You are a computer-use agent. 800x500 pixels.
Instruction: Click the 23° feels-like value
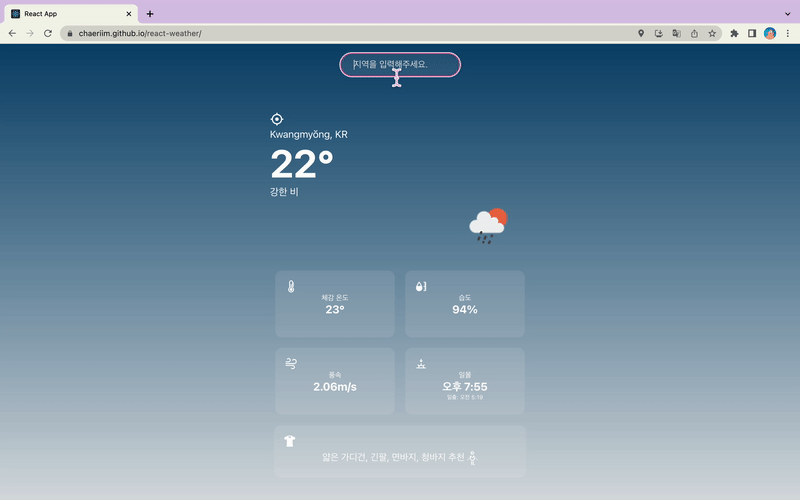335,310
